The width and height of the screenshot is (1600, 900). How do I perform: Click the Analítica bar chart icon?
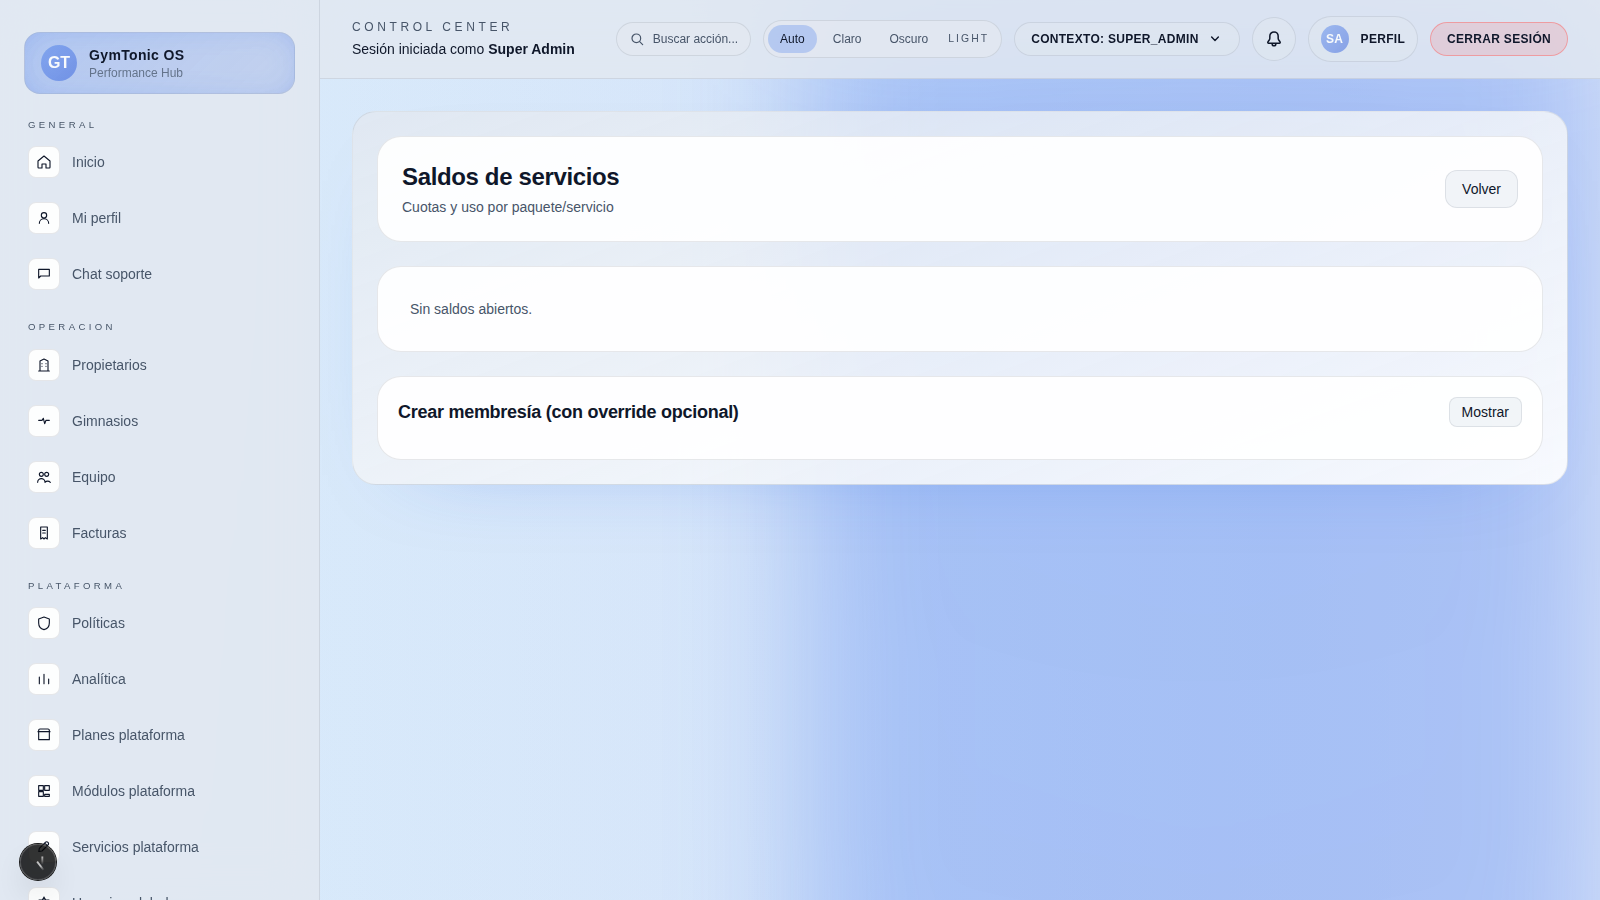(x=44, y=679)
